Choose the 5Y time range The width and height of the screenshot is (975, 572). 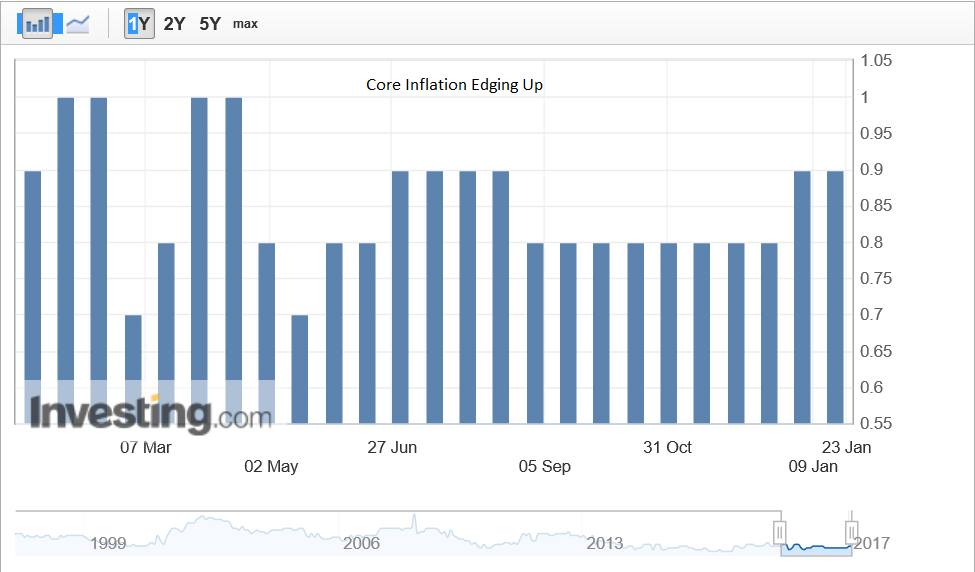click(210, 23)
